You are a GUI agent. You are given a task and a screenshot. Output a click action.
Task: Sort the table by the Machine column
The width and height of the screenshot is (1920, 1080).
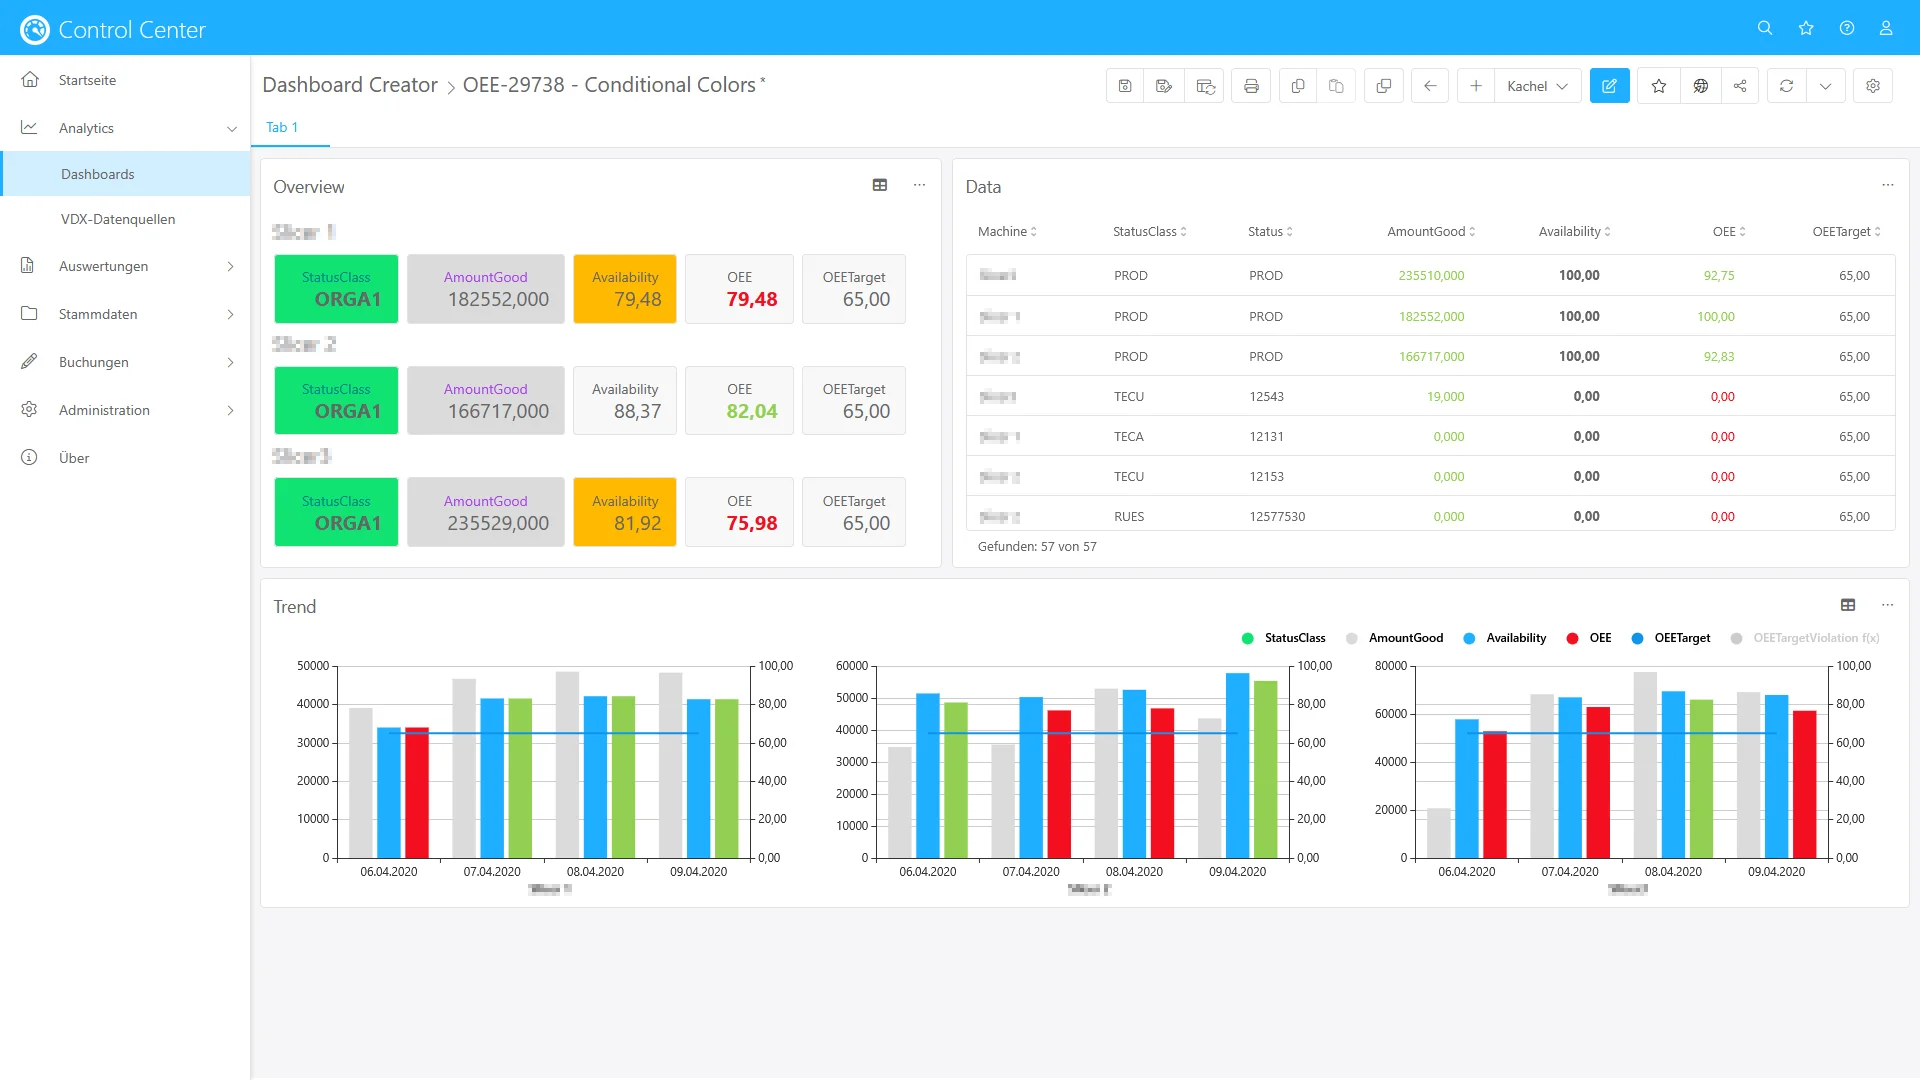pos(1007,231)
